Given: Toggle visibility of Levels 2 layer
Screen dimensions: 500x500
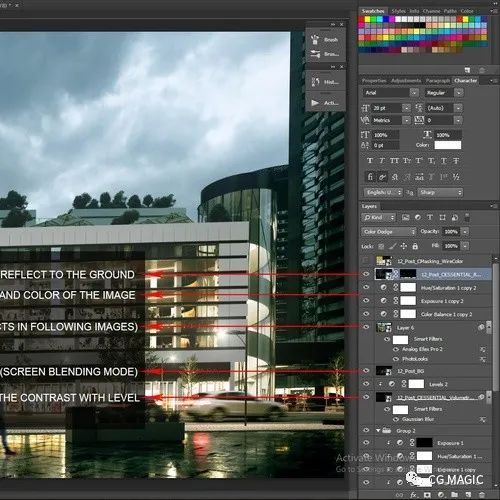Looking at the screenshot, I should point(366,384).
